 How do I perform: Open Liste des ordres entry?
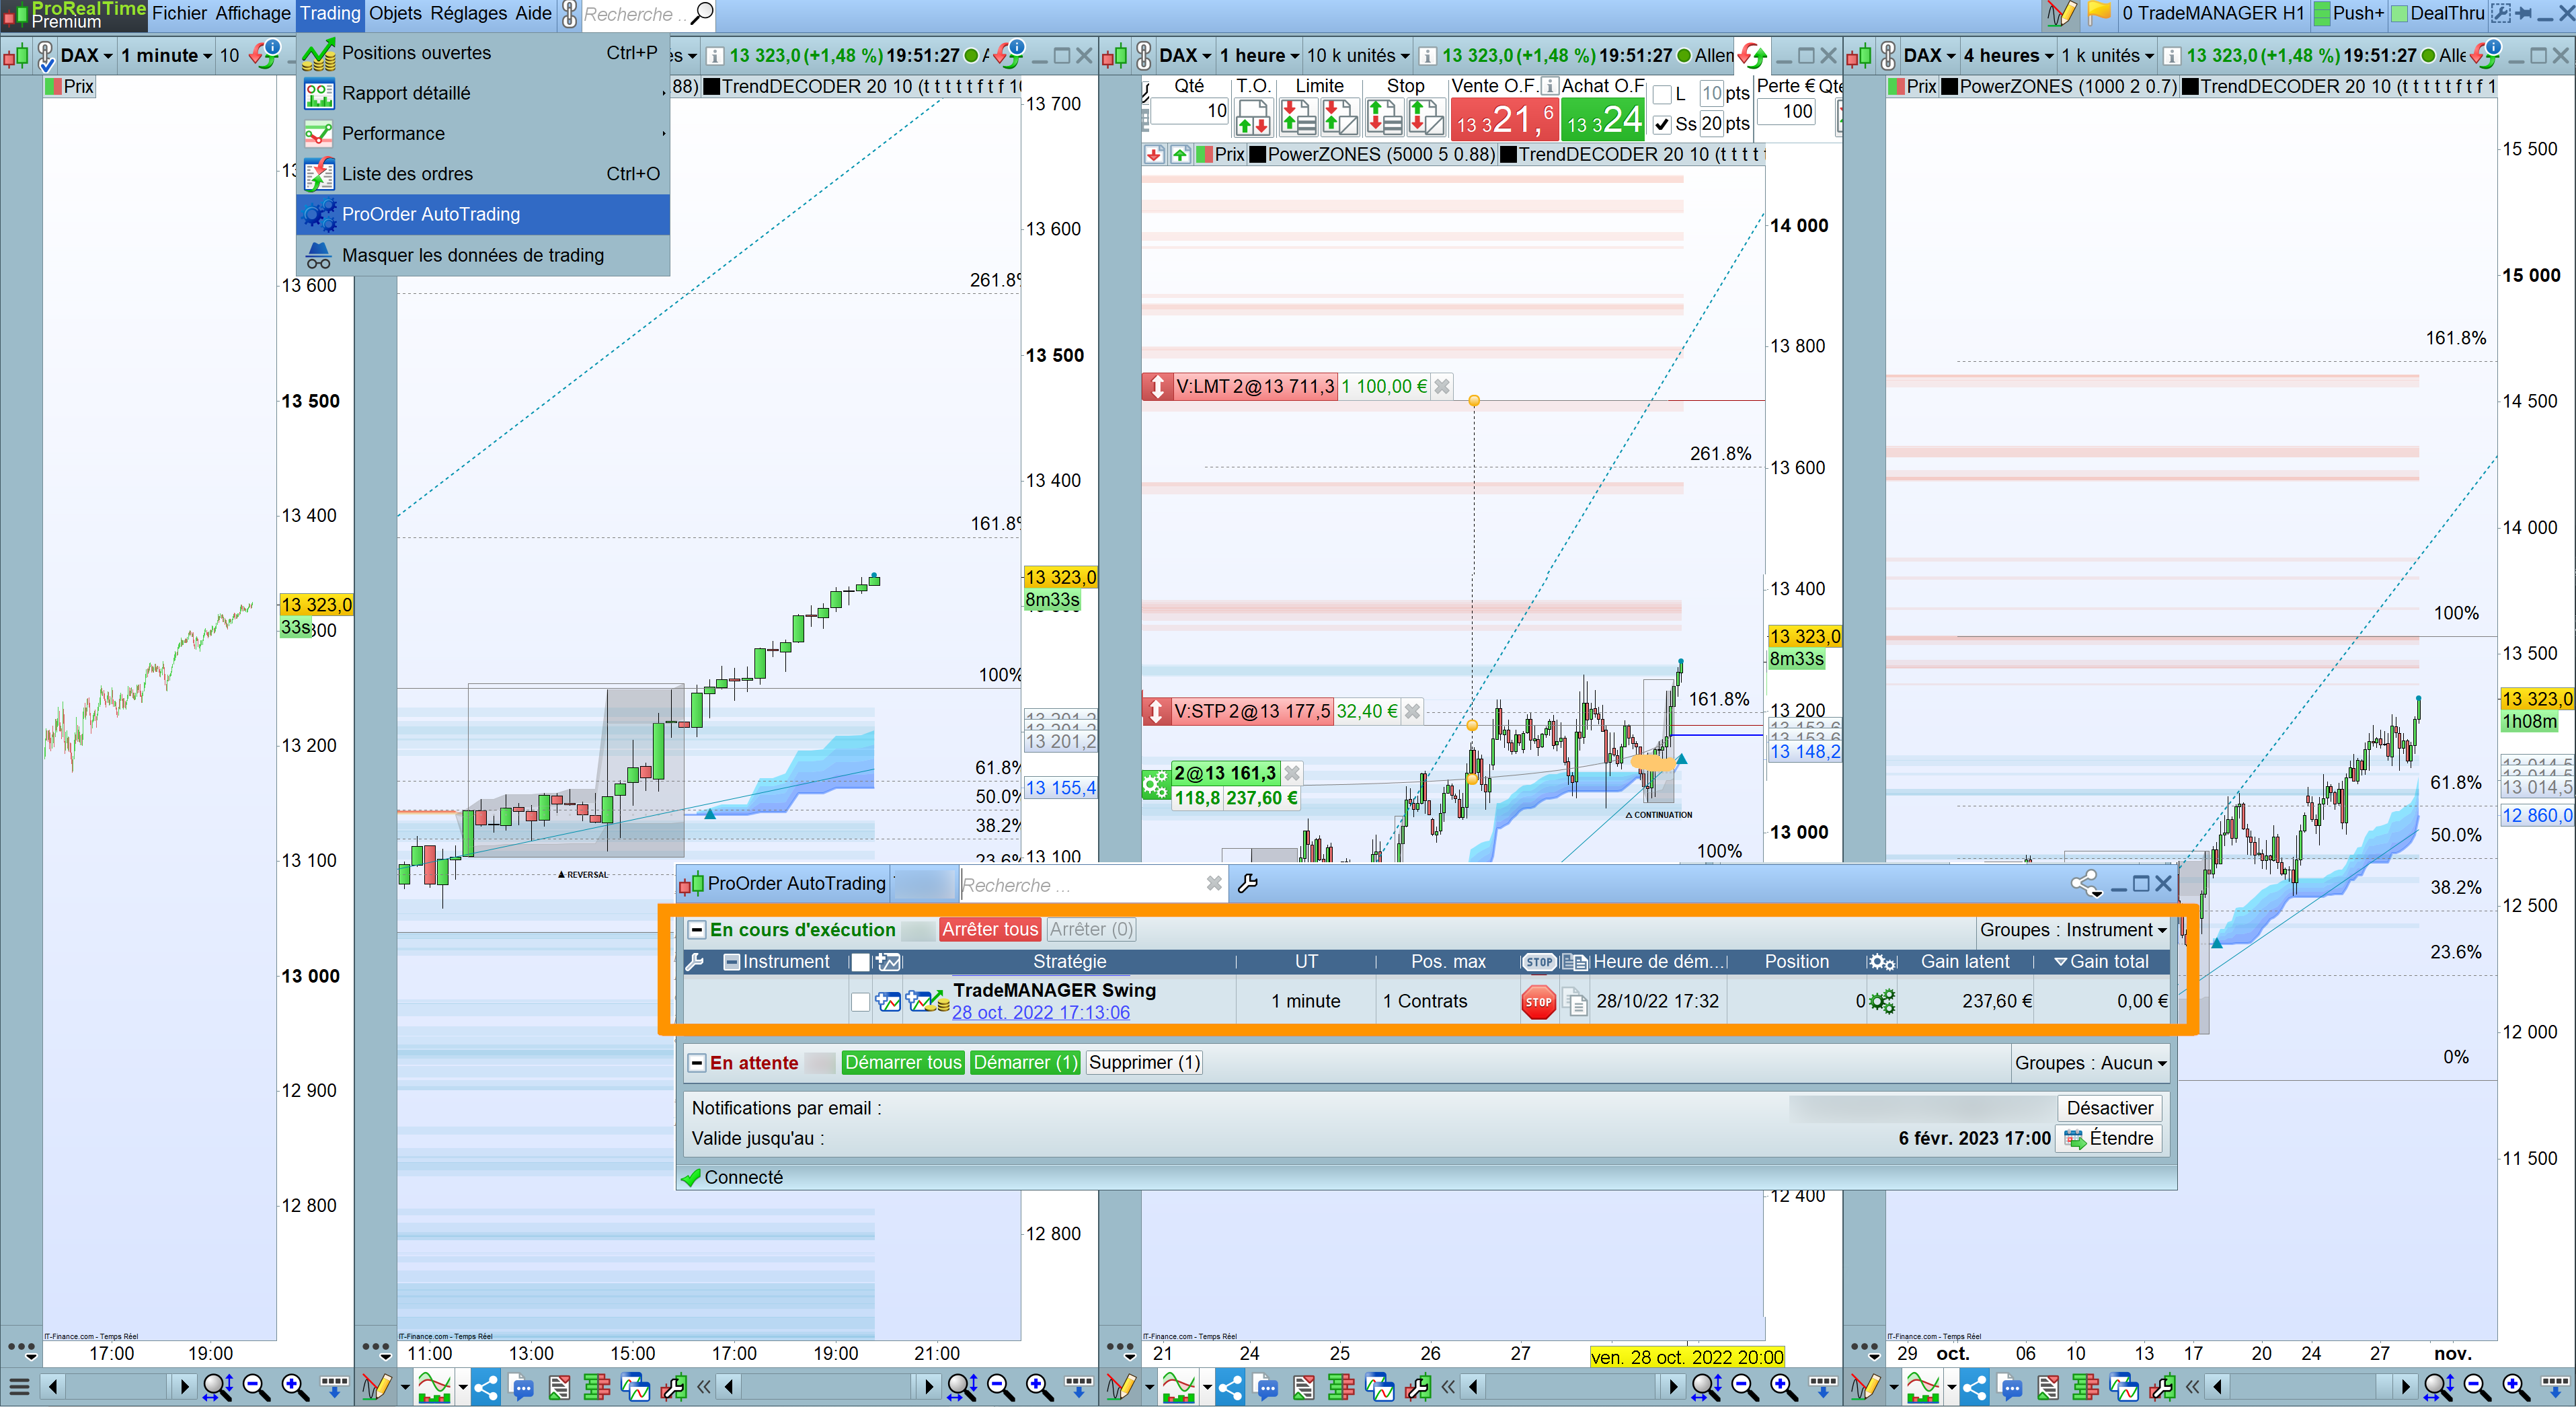point(483,174)
